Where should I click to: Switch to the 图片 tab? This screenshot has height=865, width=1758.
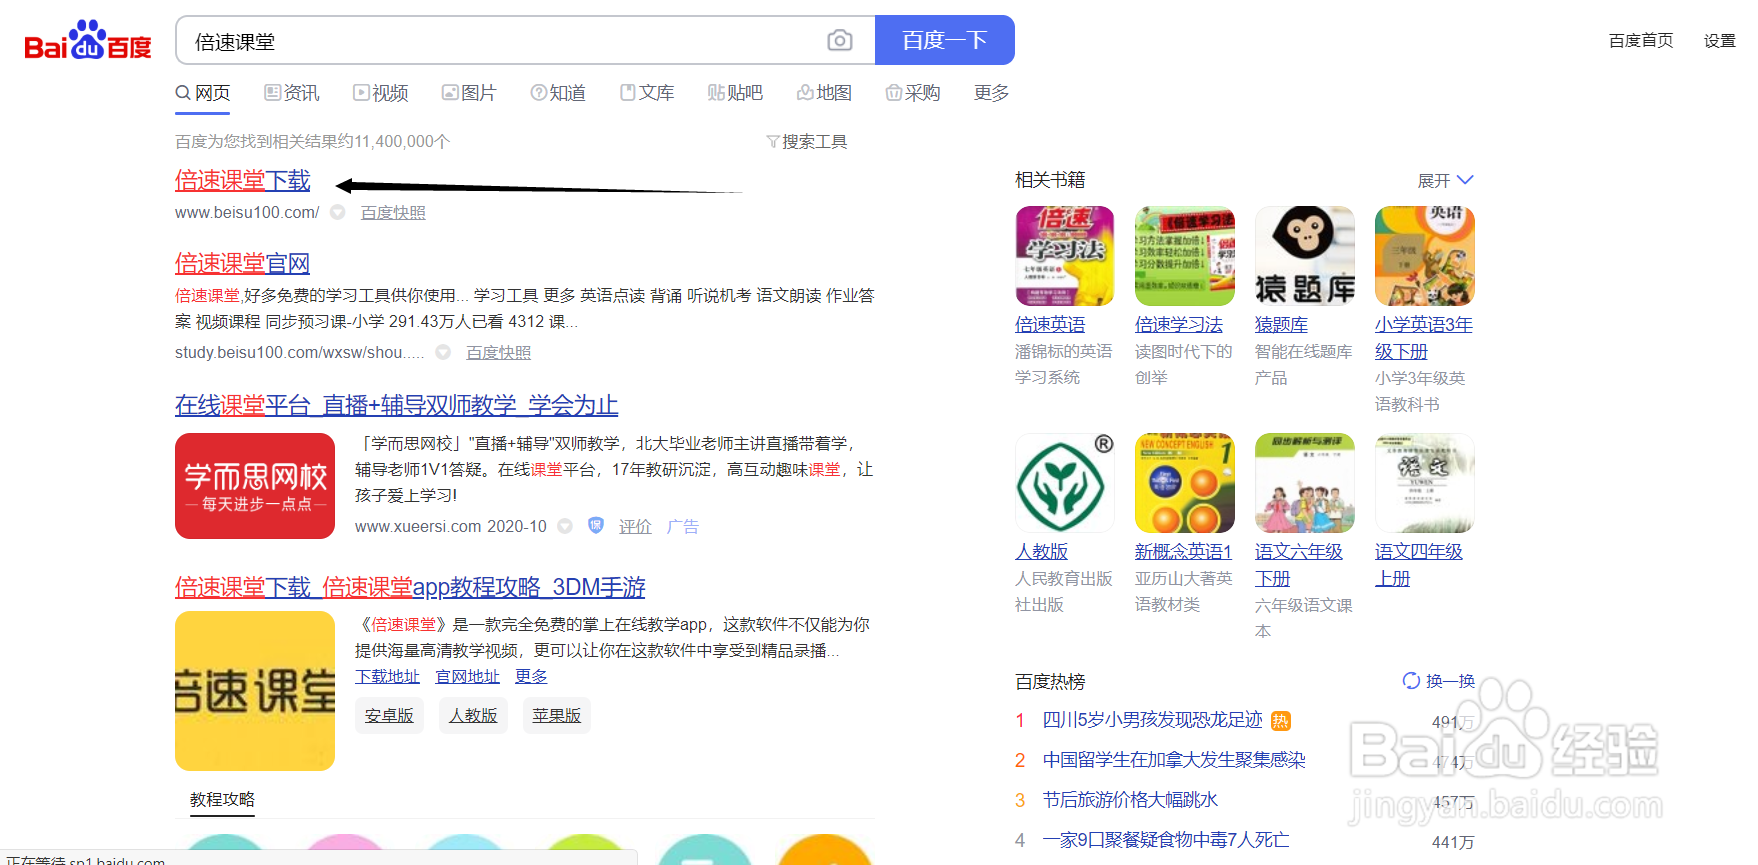coord(470,93)
